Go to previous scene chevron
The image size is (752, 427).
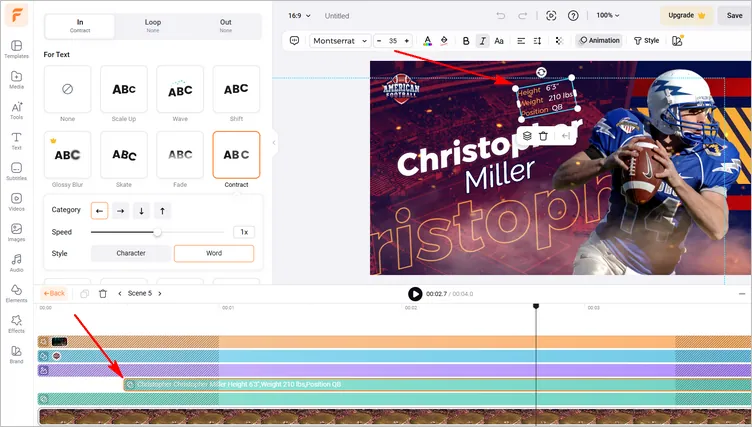[120, 294]
